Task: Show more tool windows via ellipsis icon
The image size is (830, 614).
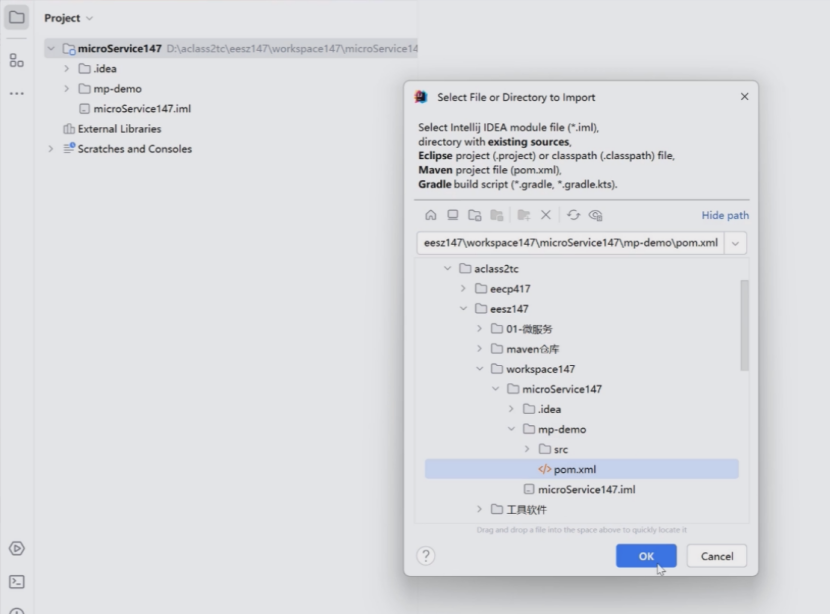Action: tap(16, 93)
